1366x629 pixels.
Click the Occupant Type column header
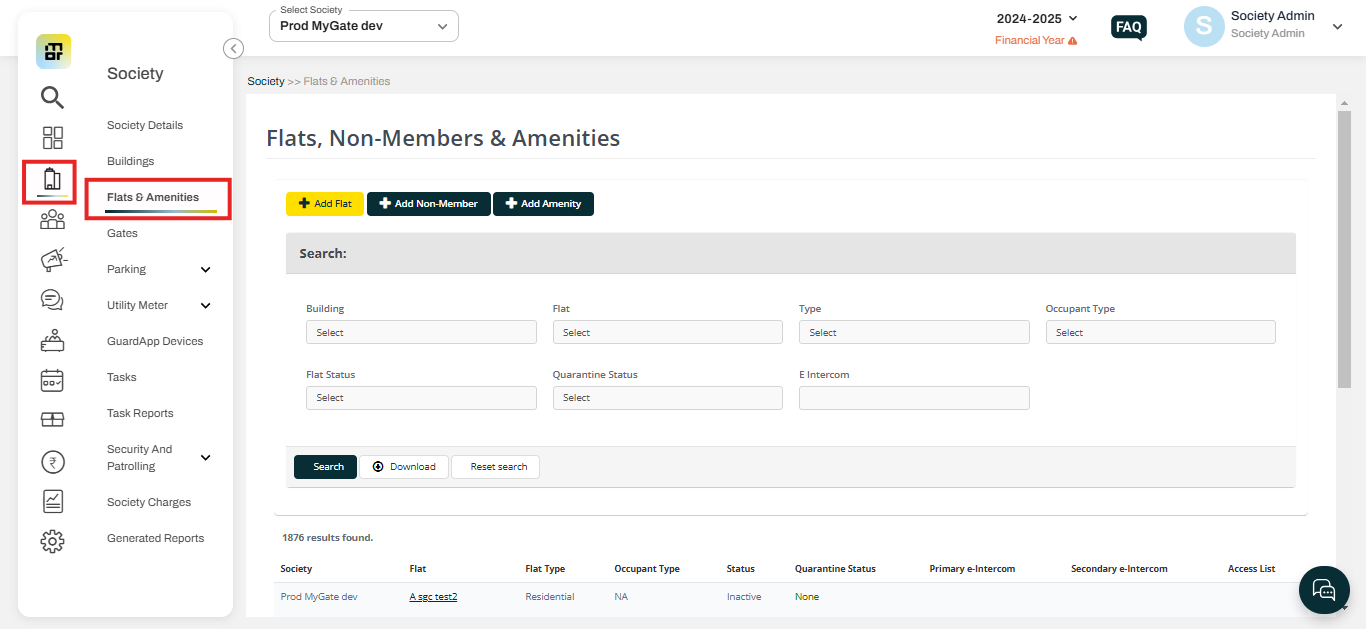(647, 569)
